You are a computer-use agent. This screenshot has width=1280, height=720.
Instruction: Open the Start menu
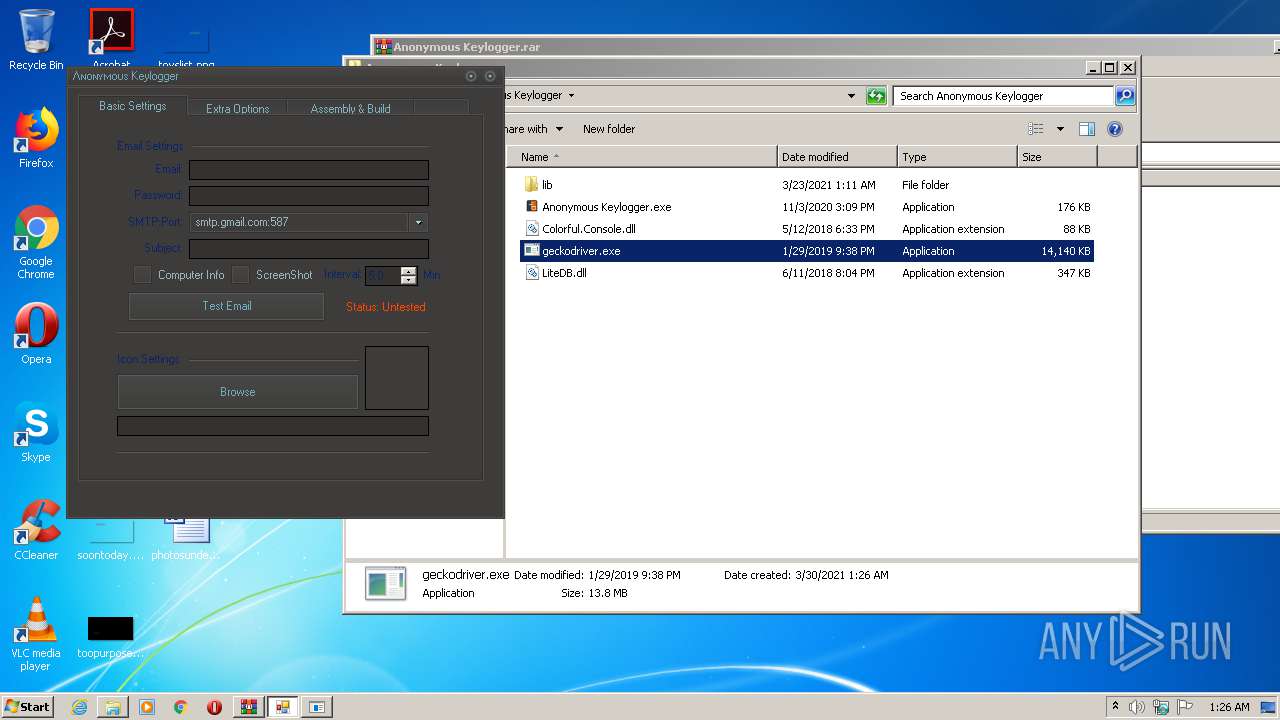pos(27,707)
